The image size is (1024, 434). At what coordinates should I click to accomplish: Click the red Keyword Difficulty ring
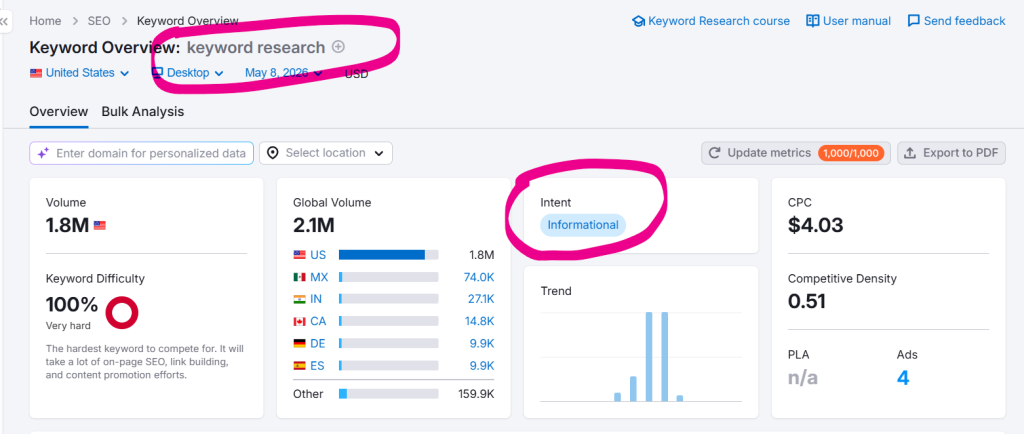coord(121,312)
